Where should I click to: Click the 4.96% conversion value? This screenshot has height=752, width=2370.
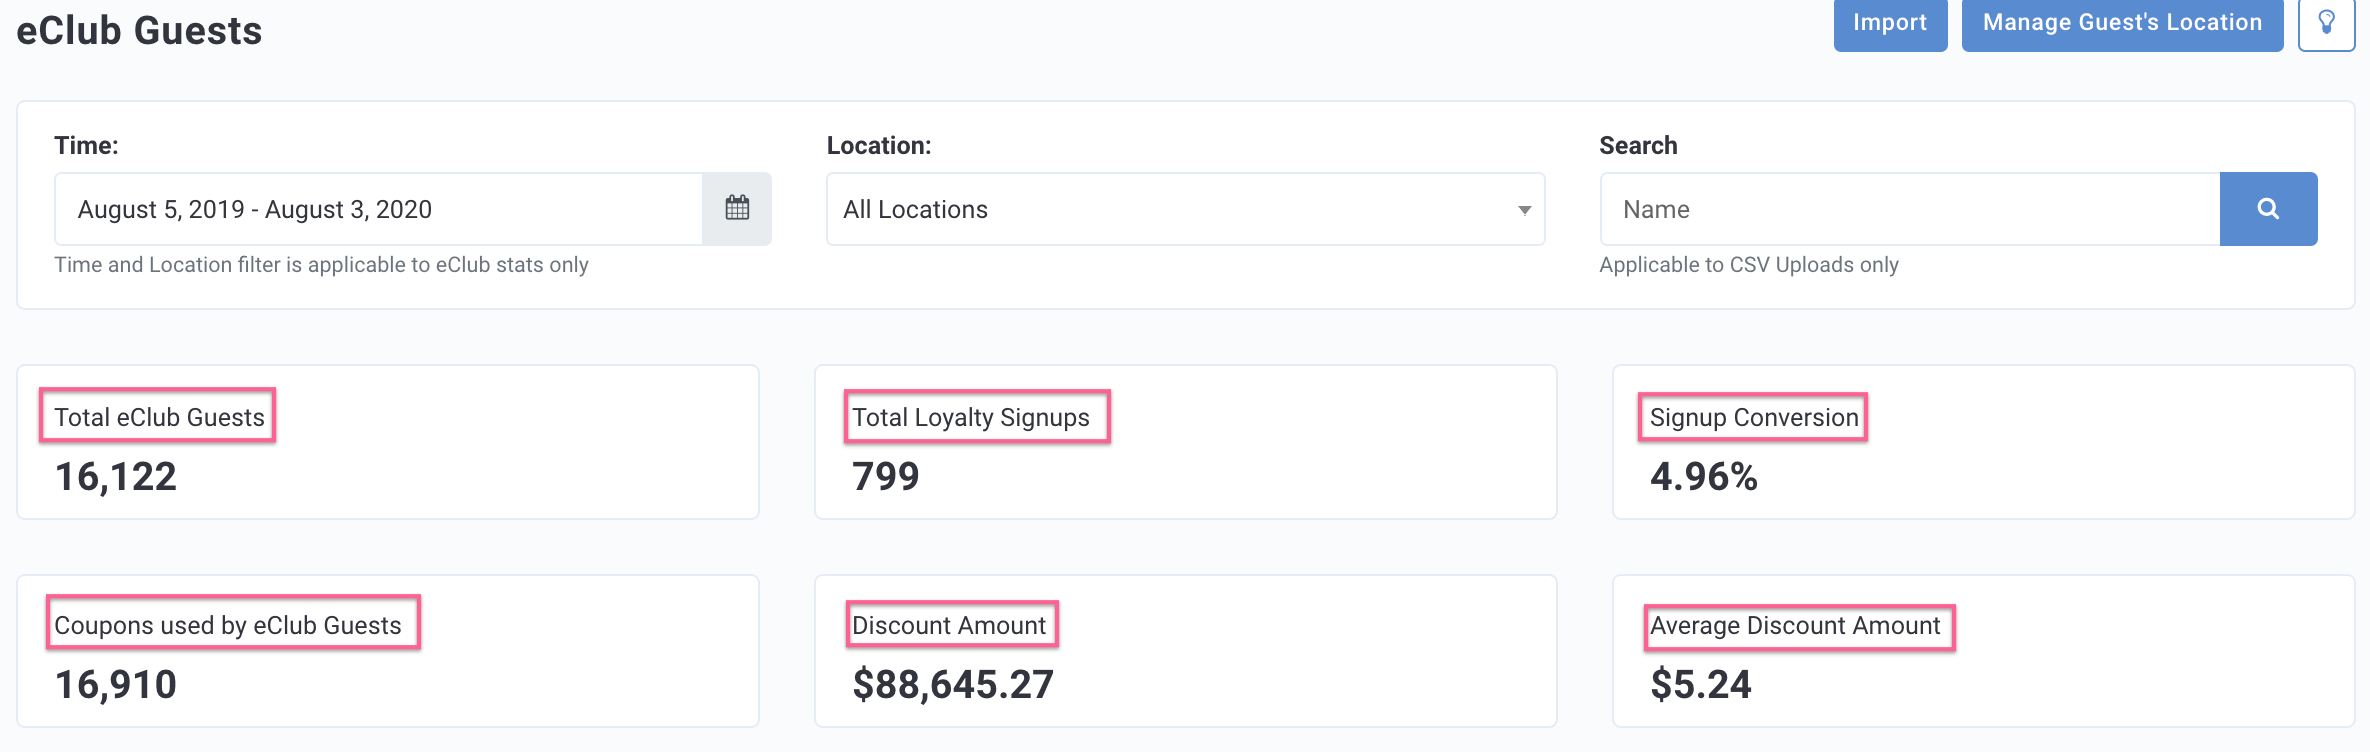click(1704, 477)
